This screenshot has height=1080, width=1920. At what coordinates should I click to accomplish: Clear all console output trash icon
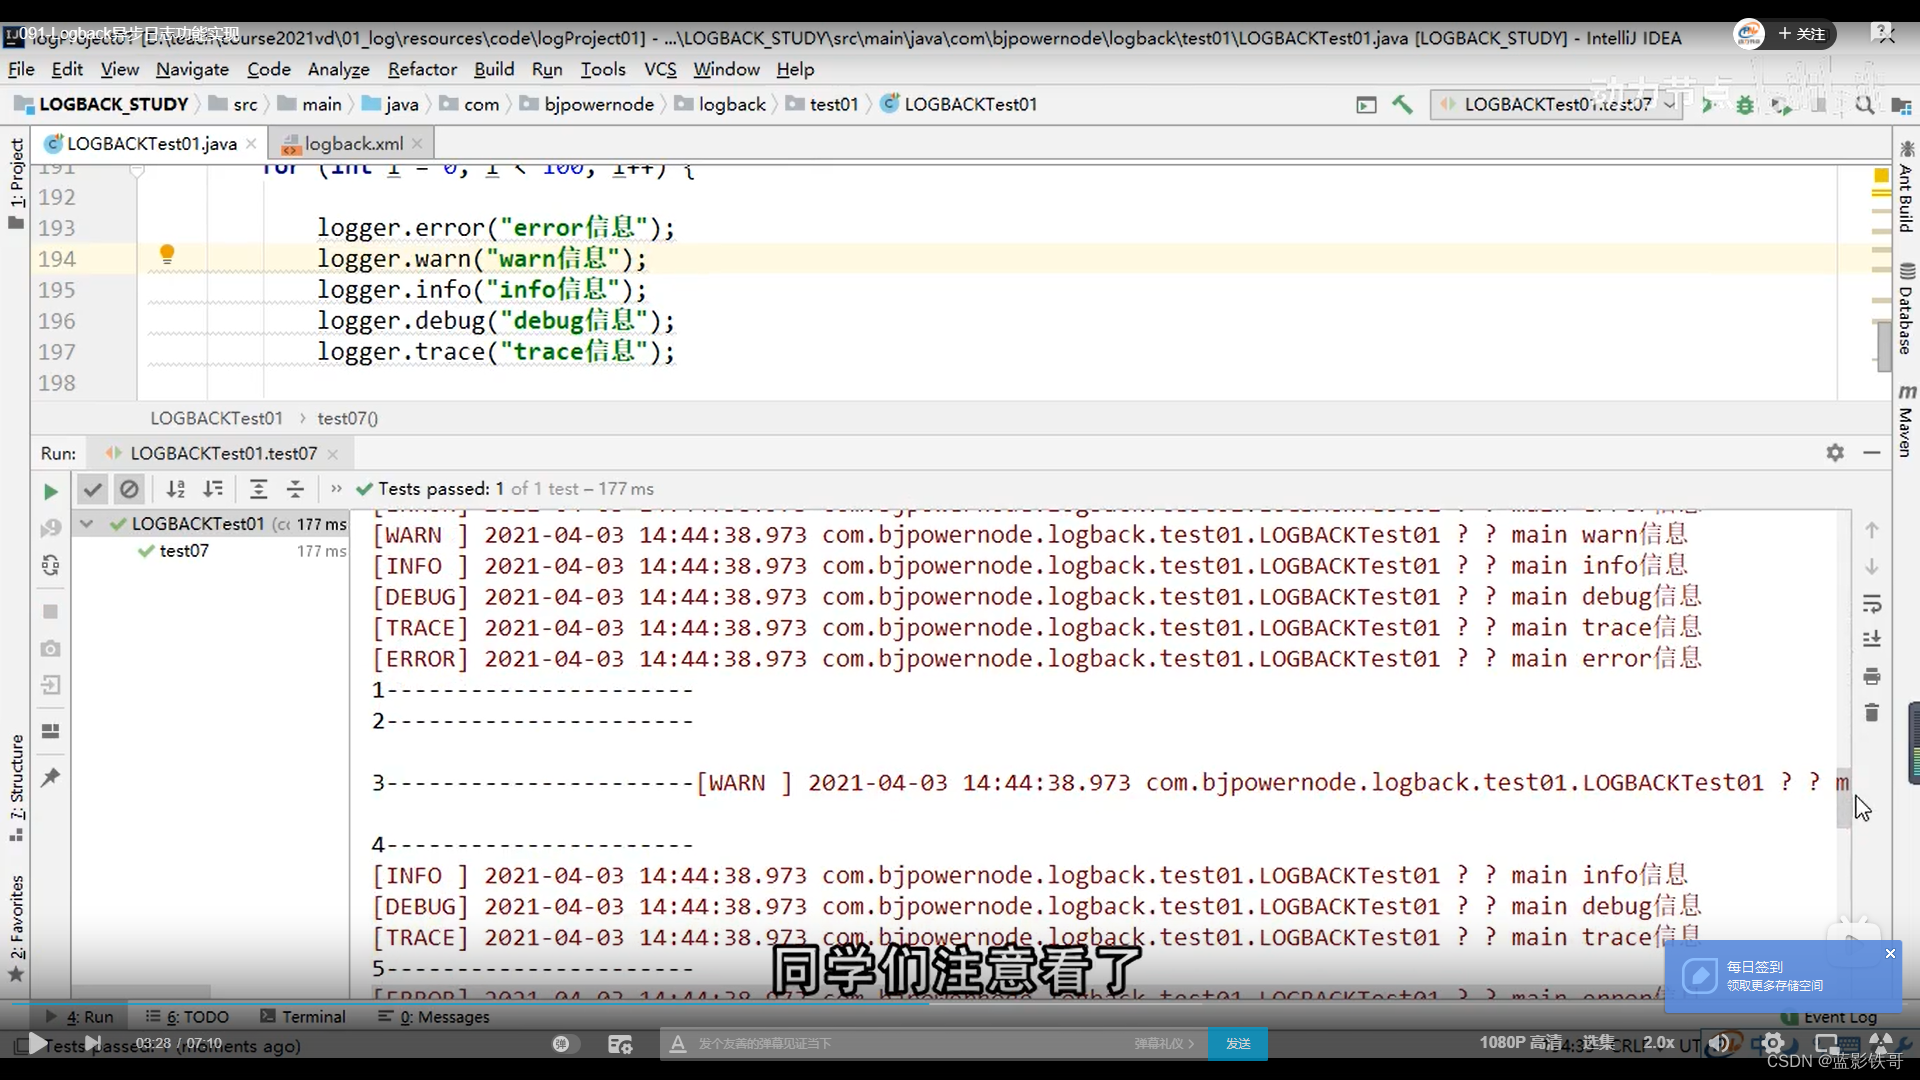coord(1872,713)
